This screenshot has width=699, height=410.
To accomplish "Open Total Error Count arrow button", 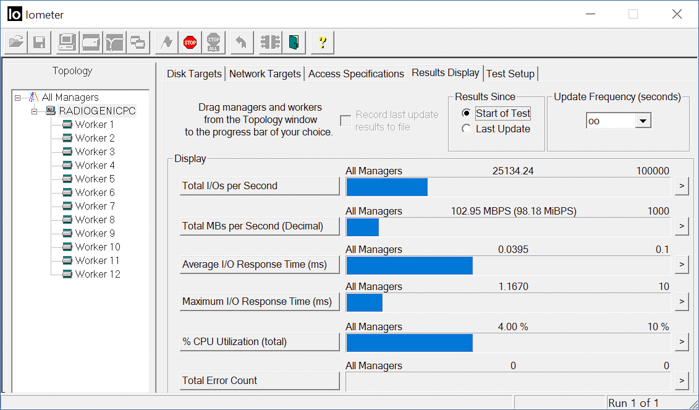I will pos(681,381).
